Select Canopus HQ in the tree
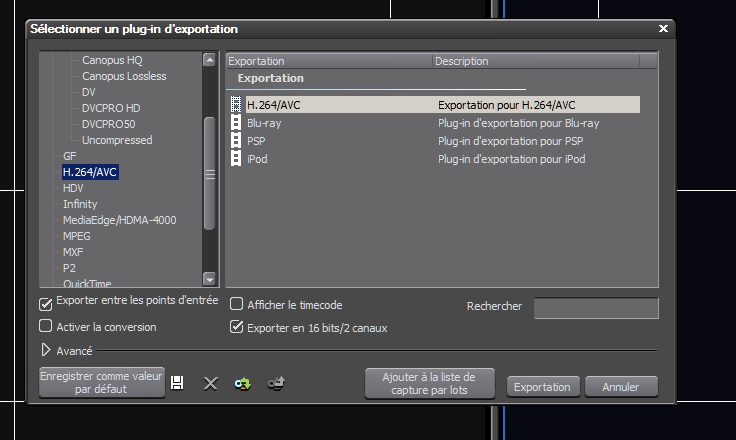Screen dimensions: 736x440 pos(112,60)
